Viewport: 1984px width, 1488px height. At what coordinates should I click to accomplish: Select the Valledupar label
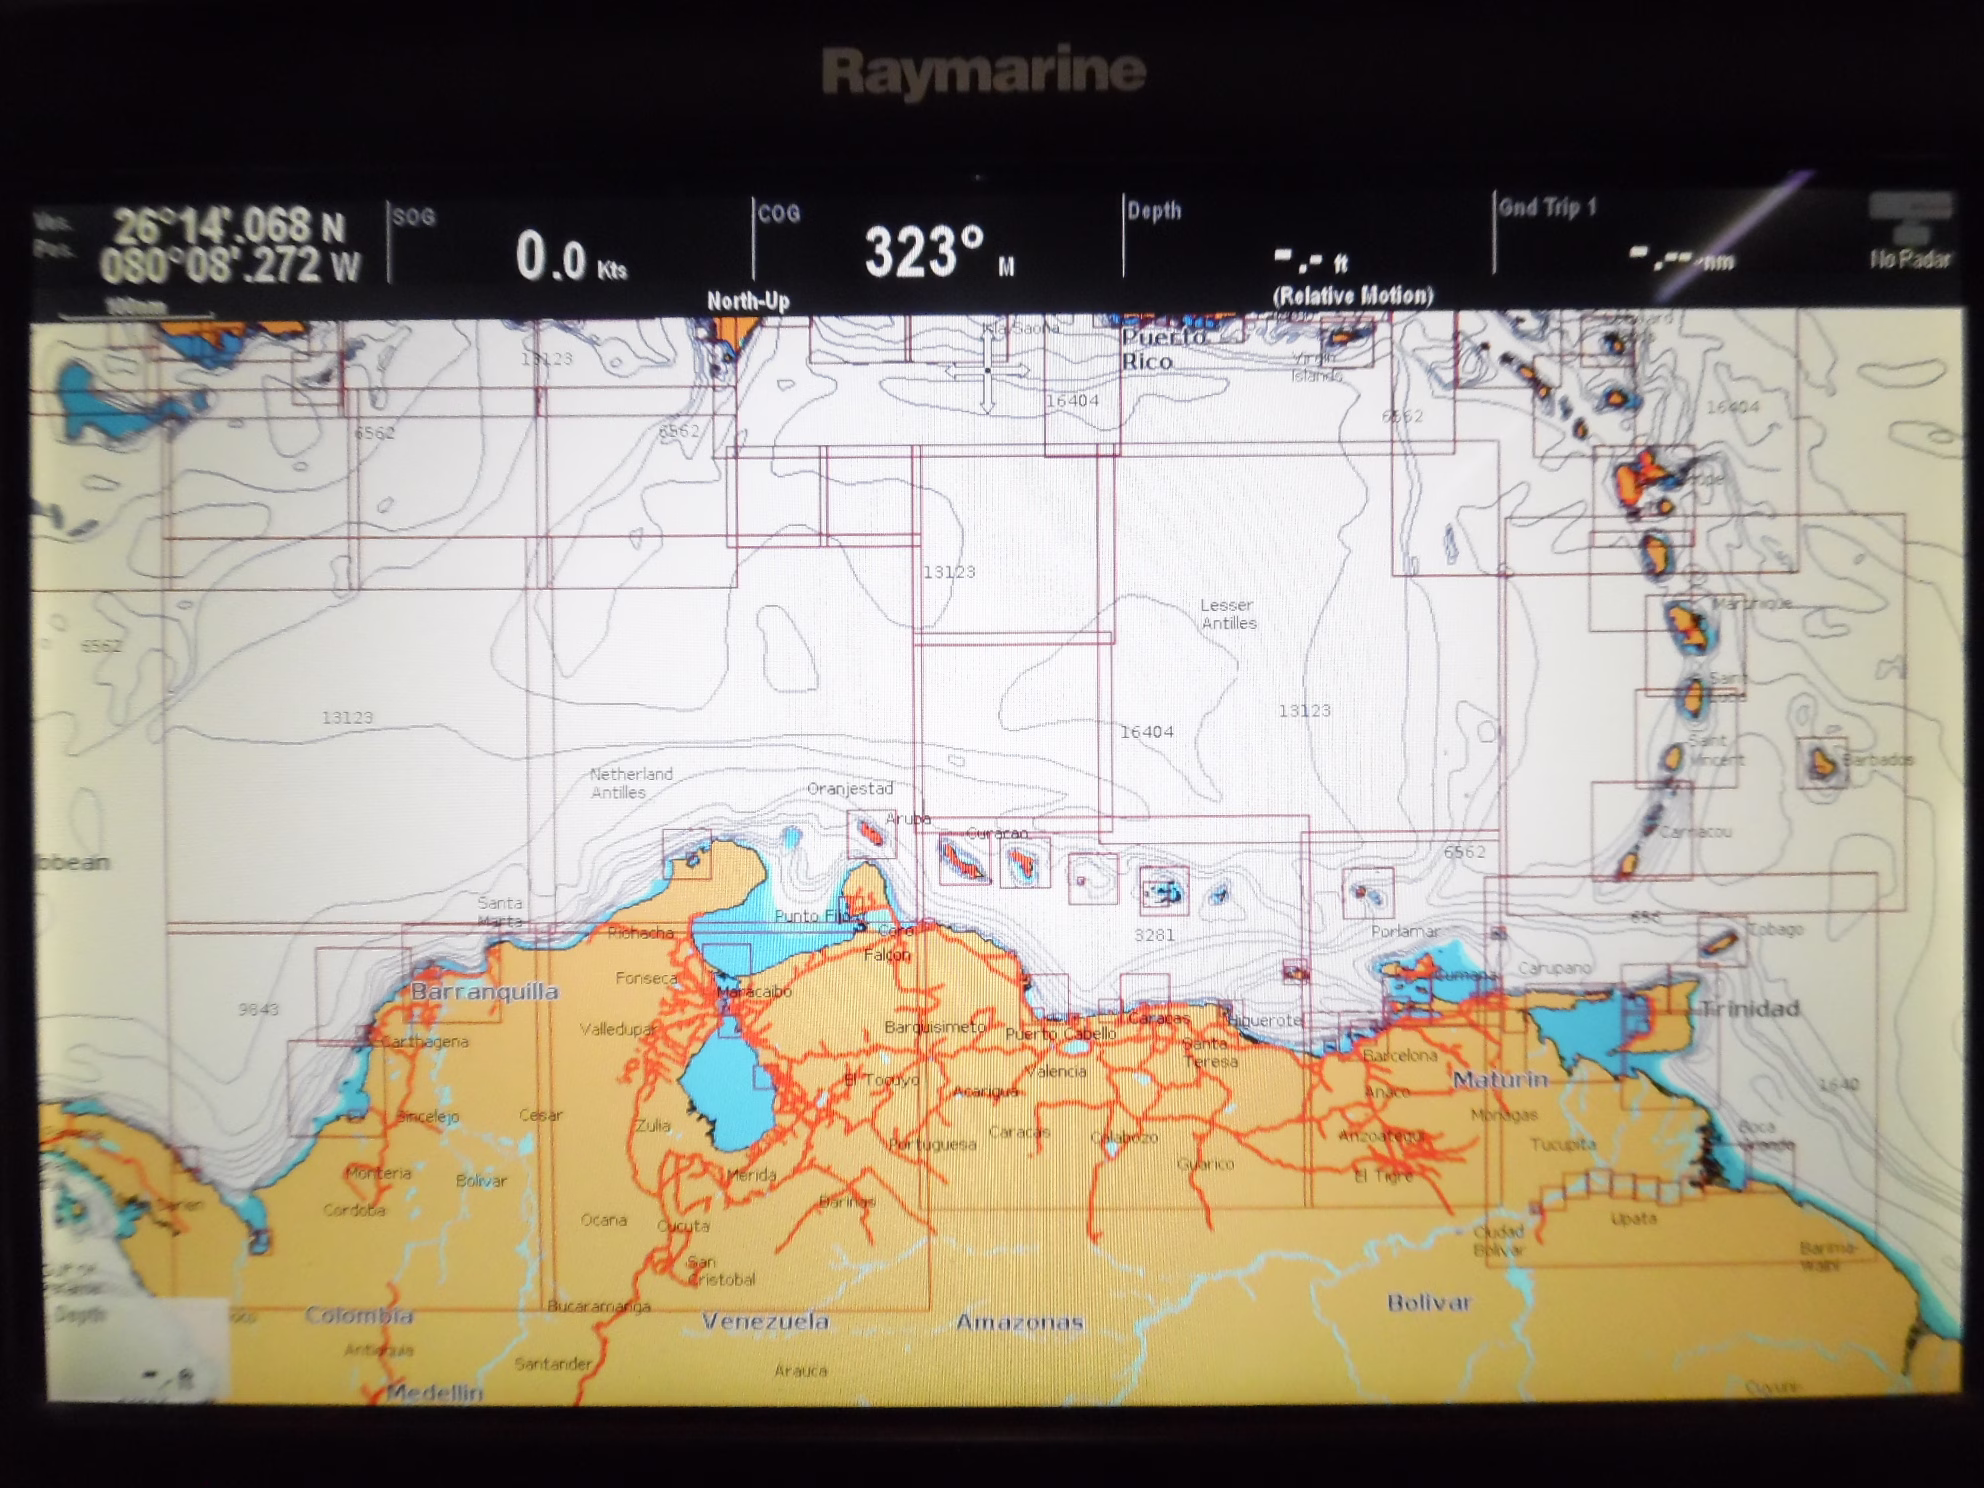pyautogui.click(x=617, y=1030)
